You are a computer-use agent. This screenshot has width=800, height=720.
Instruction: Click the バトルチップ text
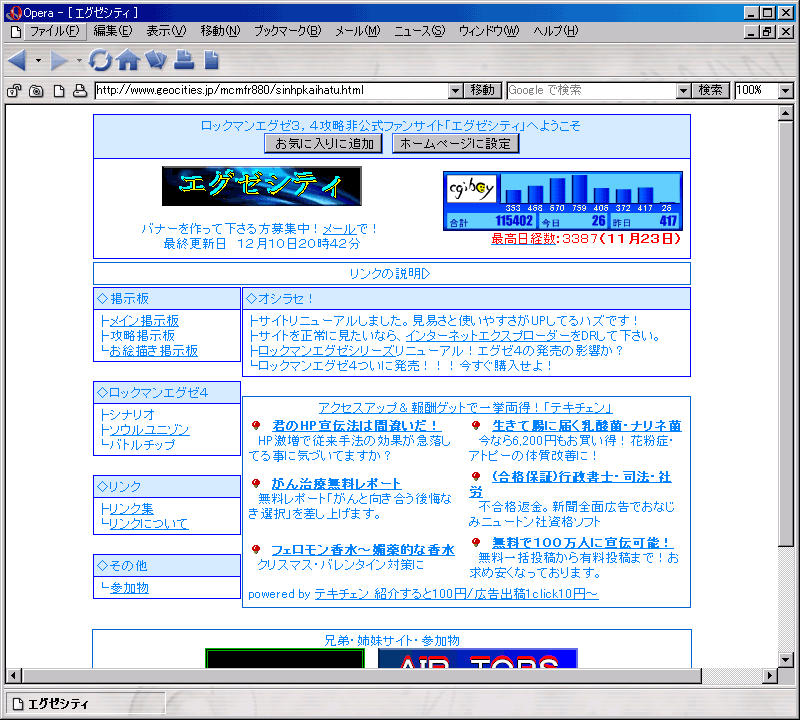(142, 444)
